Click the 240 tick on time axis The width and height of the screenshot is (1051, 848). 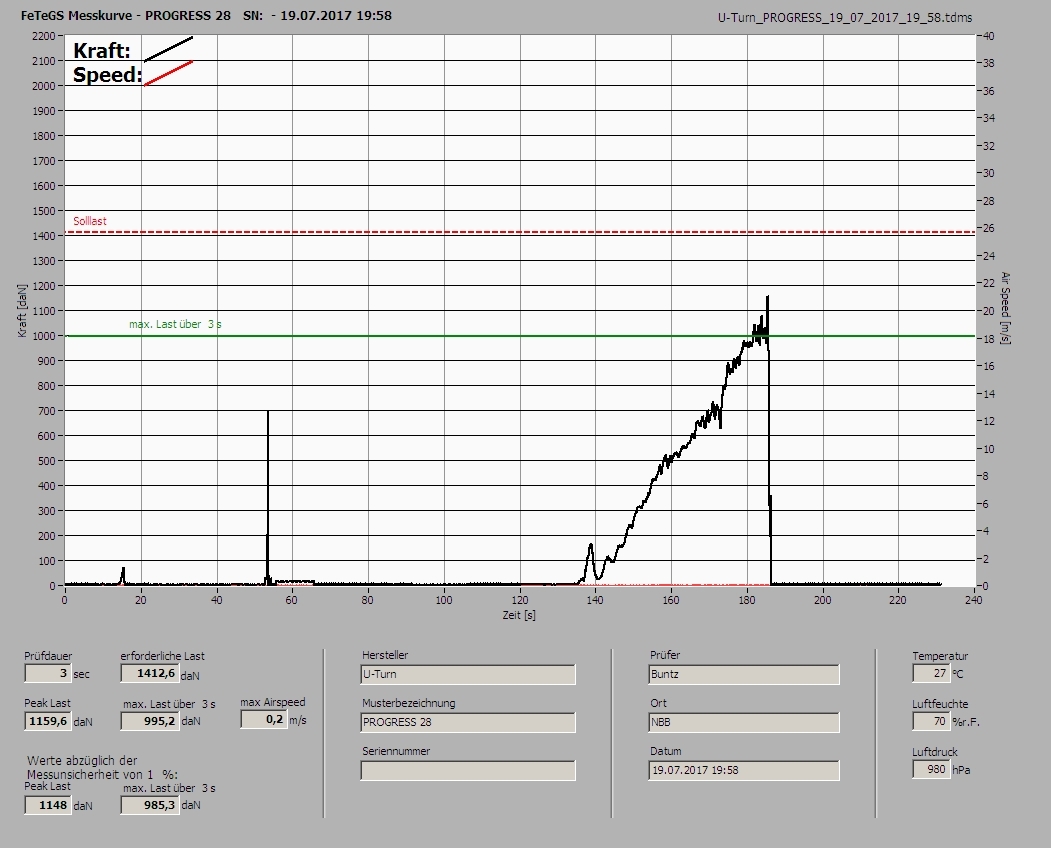pyautogui.click(x=974, y=600)
